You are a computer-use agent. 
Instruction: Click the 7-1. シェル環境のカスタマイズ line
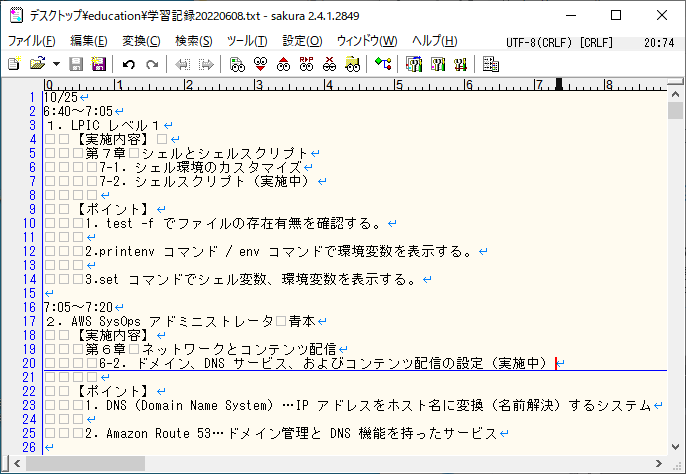tap(200, 167)
